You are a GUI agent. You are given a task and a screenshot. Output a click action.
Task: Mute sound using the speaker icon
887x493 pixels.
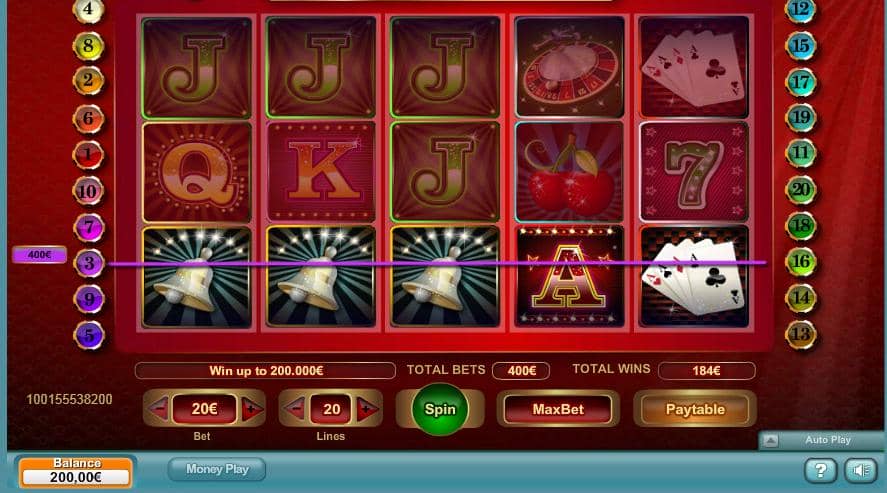[861, 470]
